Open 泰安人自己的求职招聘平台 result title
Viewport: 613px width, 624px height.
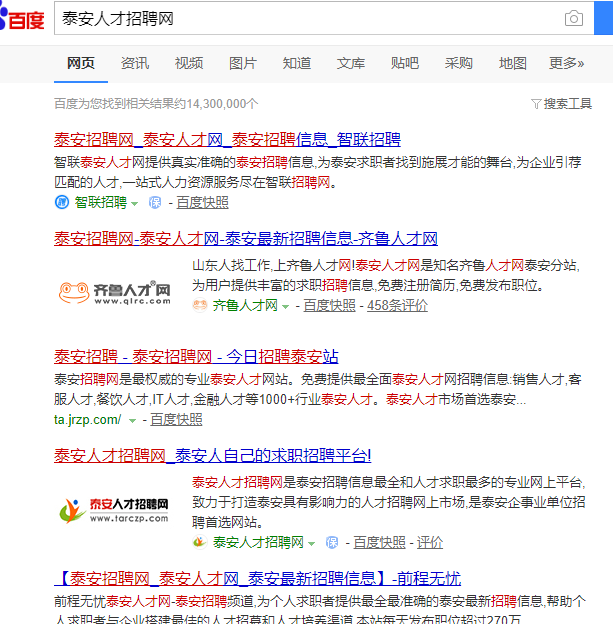click(x=213, y=456)
